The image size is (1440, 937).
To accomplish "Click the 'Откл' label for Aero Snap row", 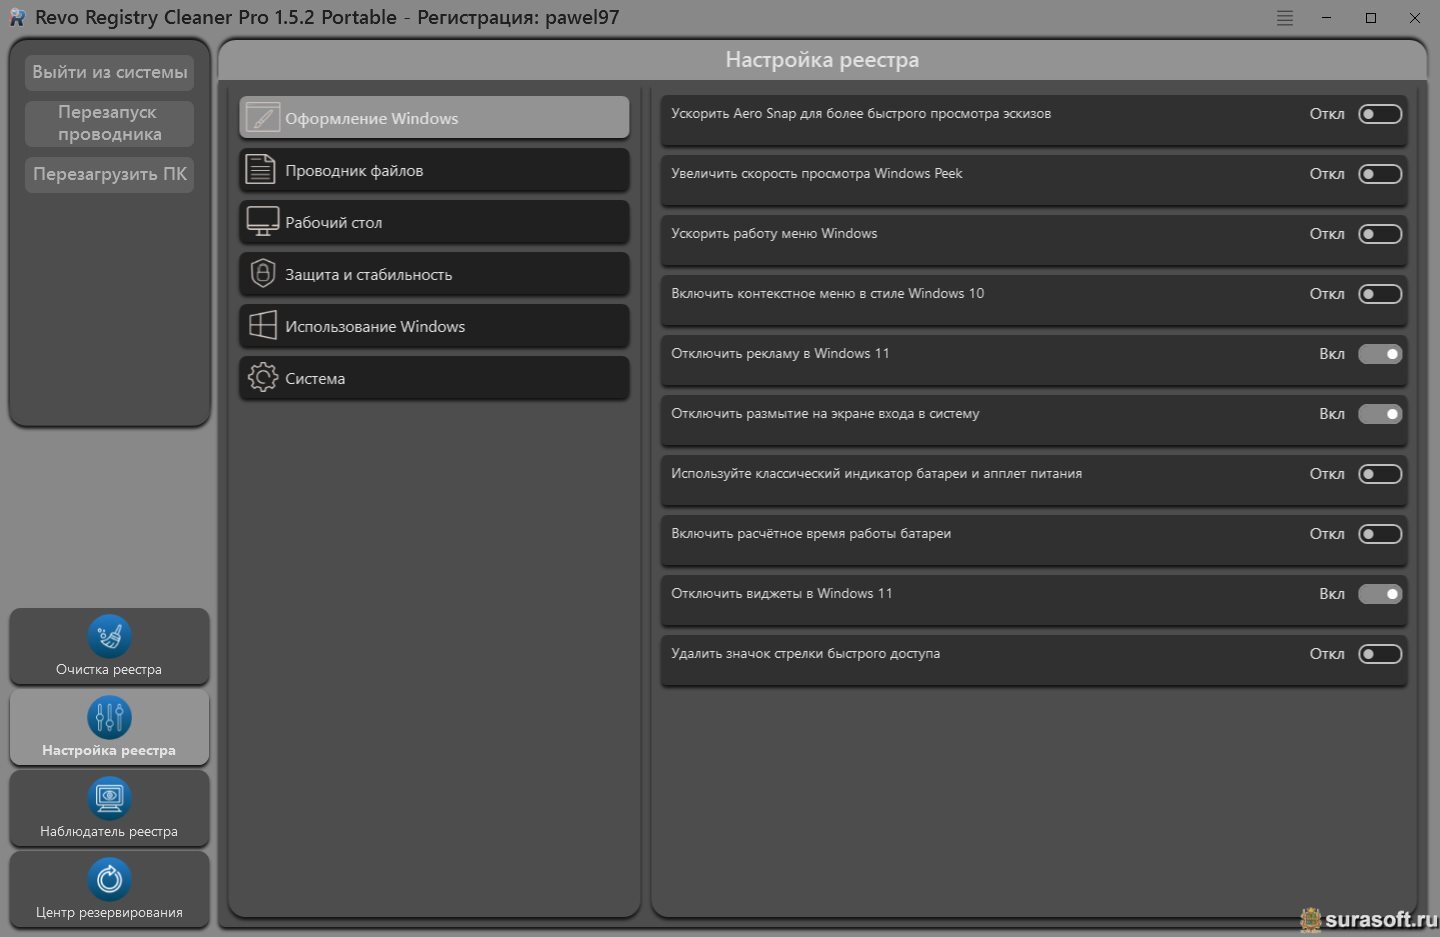I will click(x=1327, y=114).
